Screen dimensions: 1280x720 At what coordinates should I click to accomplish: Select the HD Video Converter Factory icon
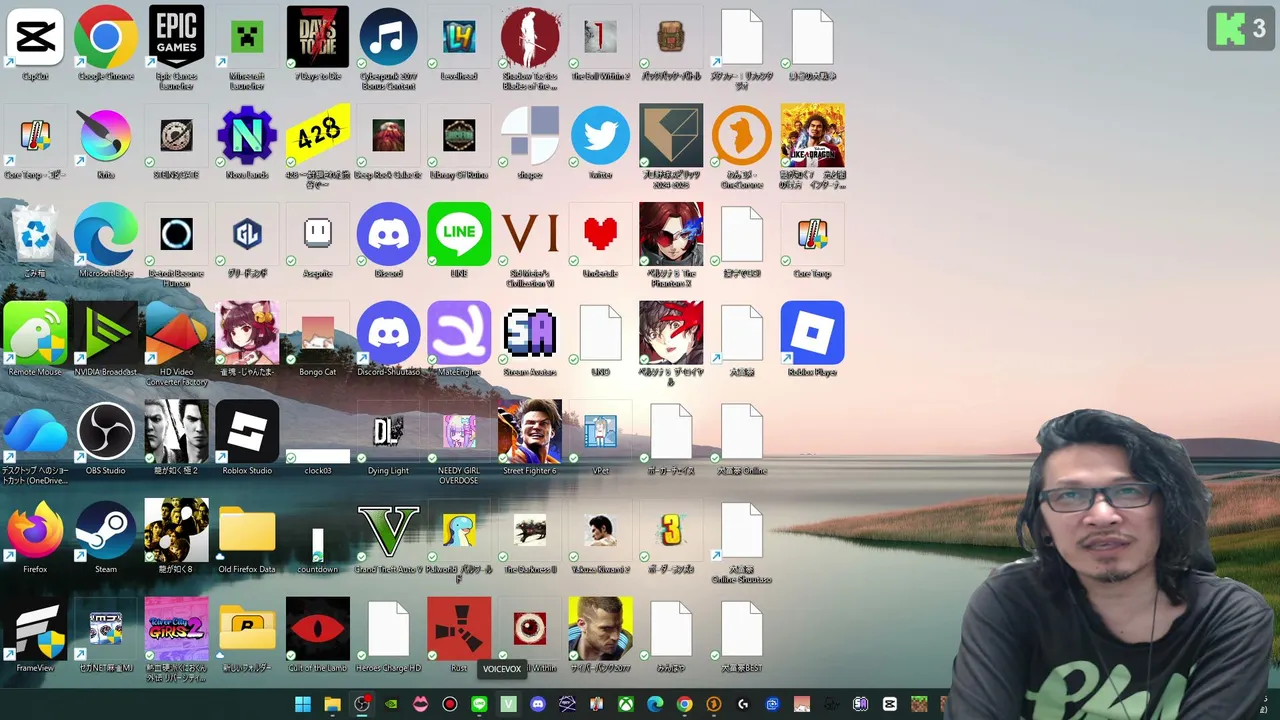coord(177,333)
